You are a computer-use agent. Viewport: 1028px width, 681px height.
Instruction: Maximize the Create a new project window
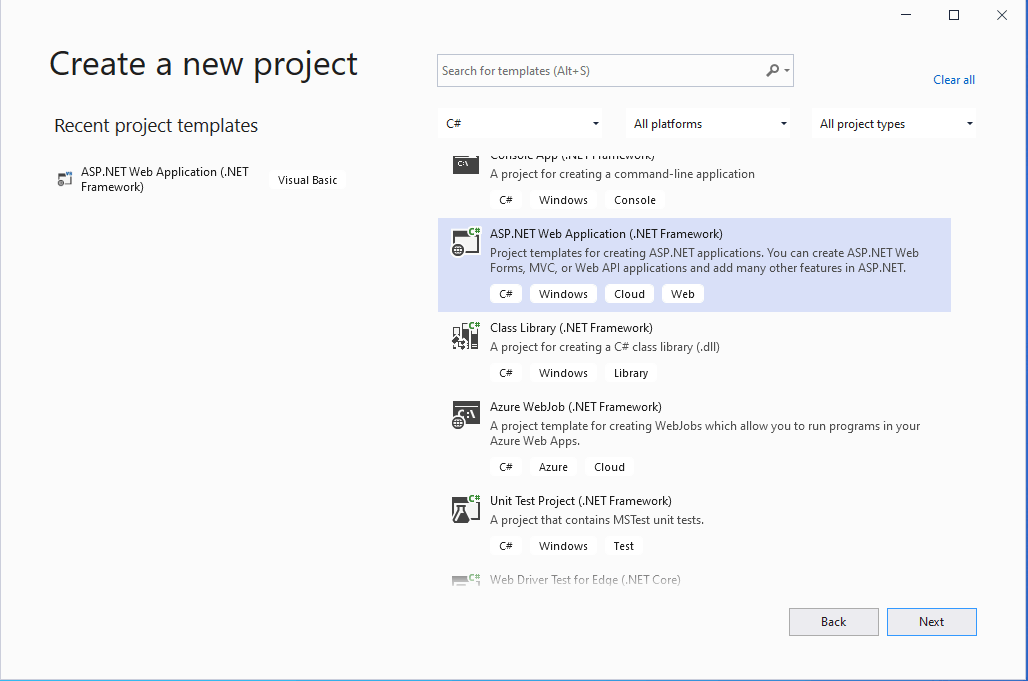coord(954,15)
